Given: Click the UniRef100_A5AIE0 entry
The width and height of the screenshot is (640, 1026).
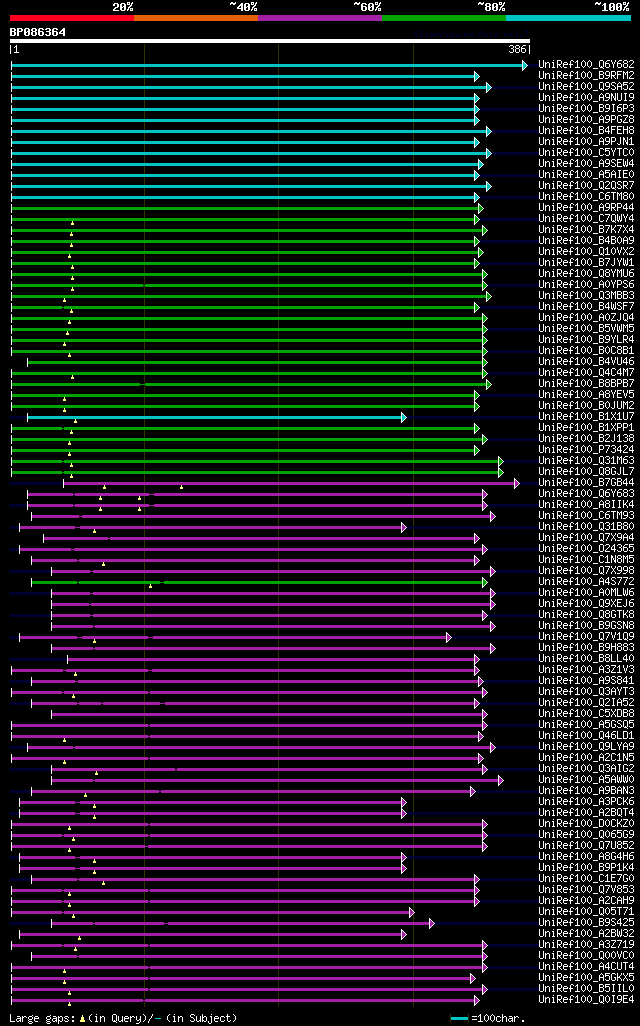Looking at the screenshot, I should (586, 175).
